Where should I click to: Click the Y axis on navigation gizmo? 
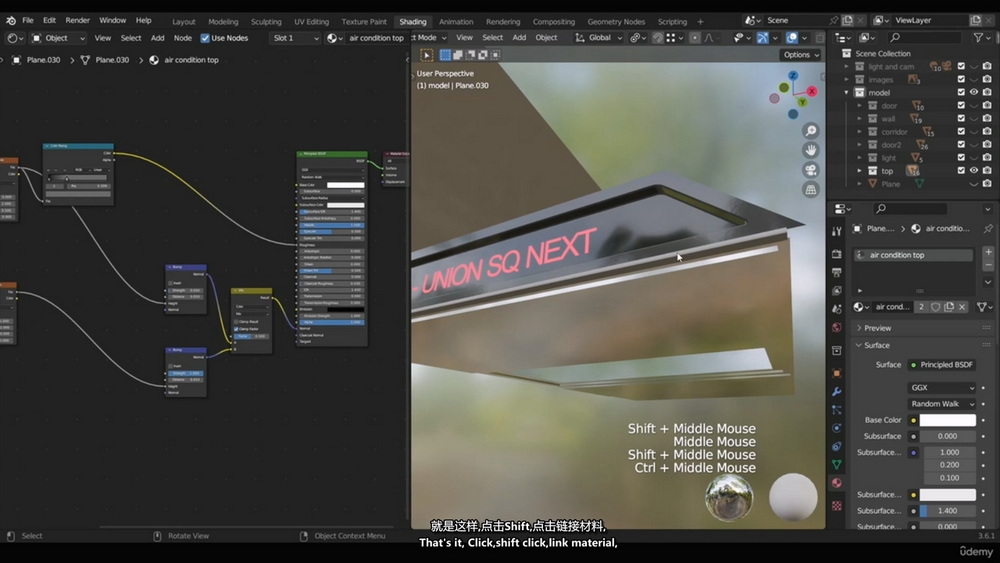802,101
